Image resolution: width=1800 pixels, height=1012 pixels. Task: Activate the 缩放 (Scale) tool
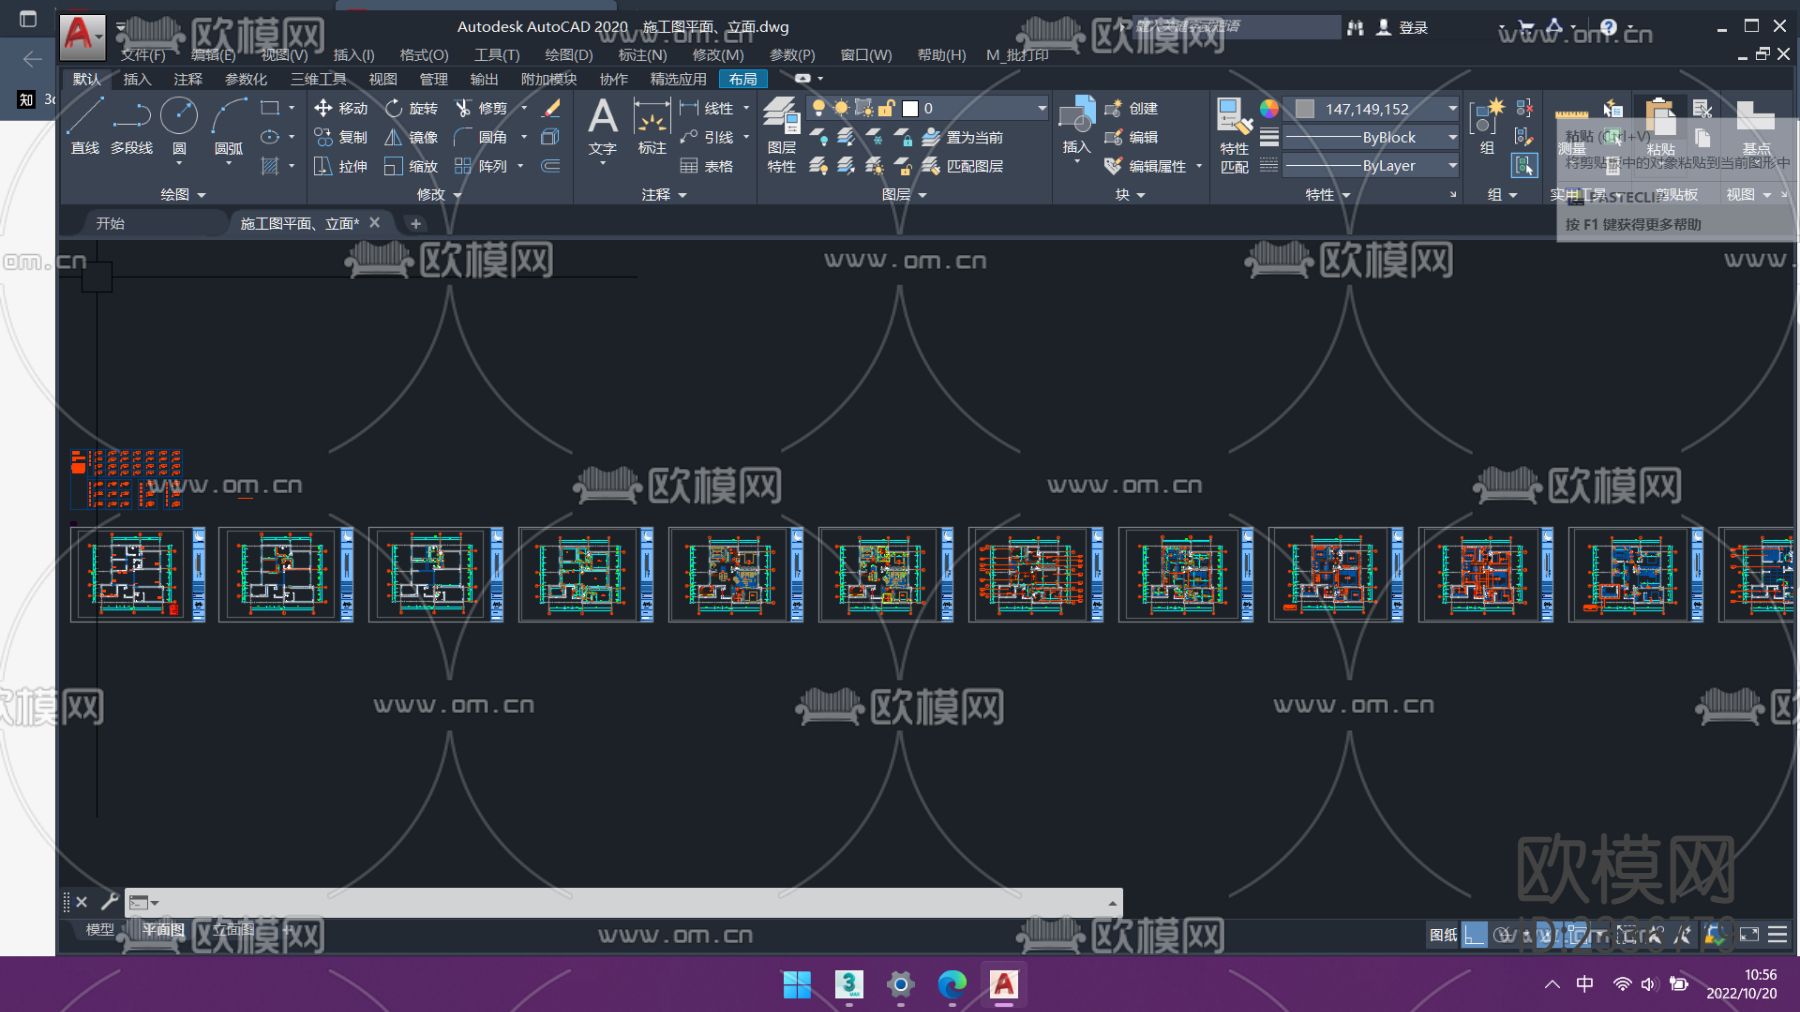coord(412,166)
